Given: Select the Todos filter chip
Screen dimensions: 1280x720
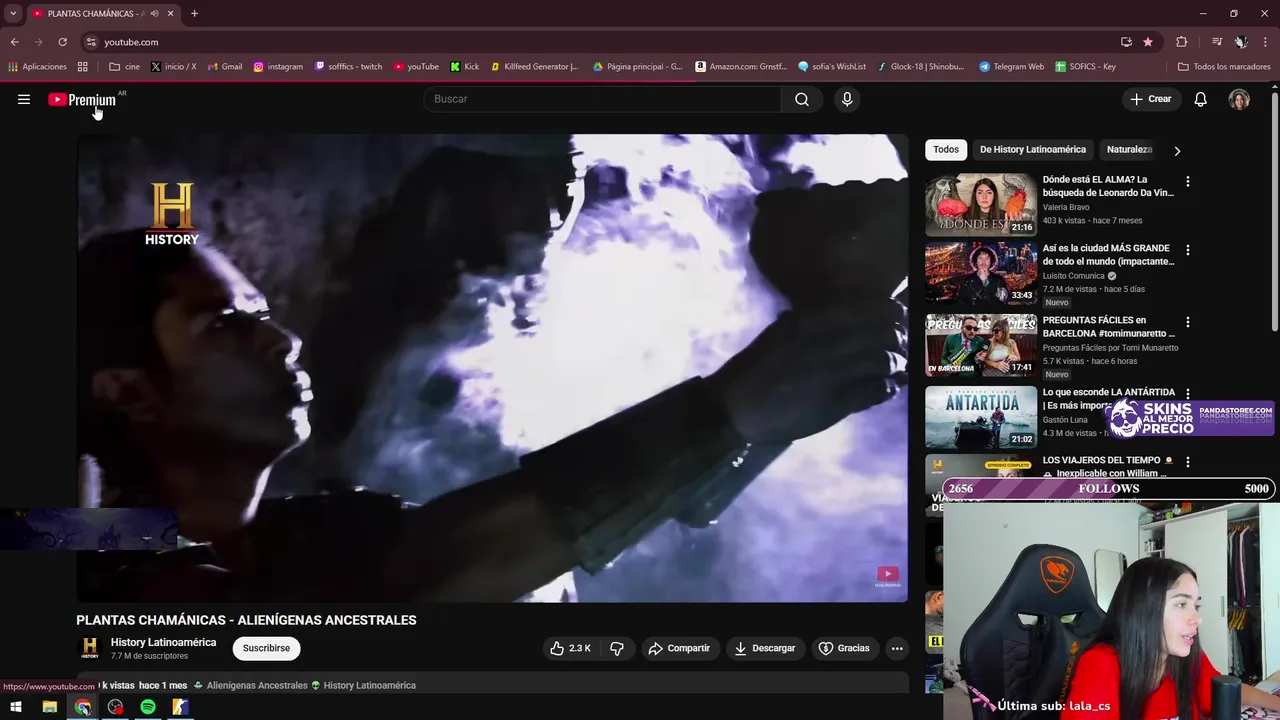Looking at the screenshot, I should (x=946, y=150).
